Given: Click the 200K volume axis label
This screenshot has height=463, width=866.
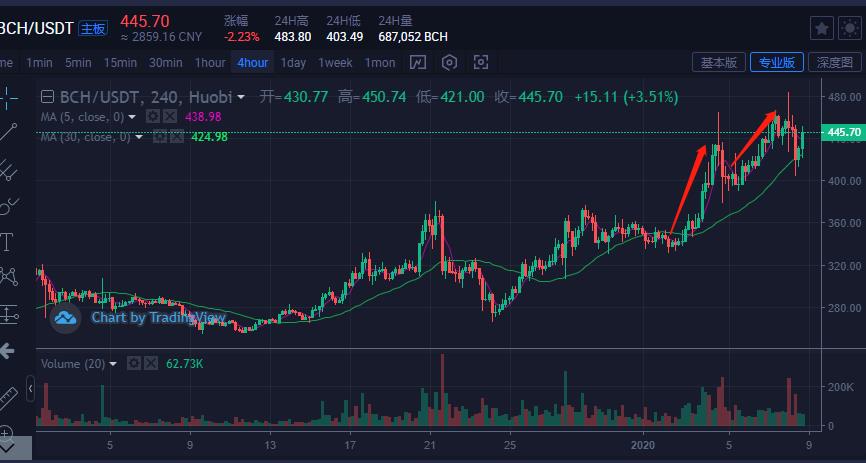Looking at the screenshot, I should [840, 387].
